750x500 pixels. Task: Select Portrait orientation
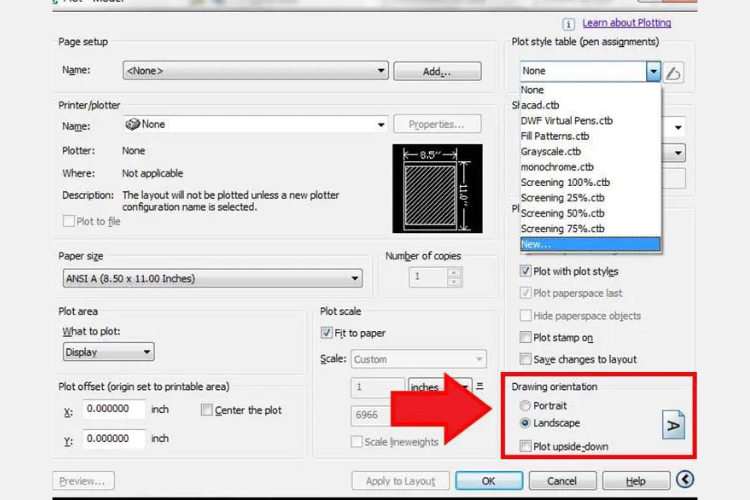(x=525, y=406)
